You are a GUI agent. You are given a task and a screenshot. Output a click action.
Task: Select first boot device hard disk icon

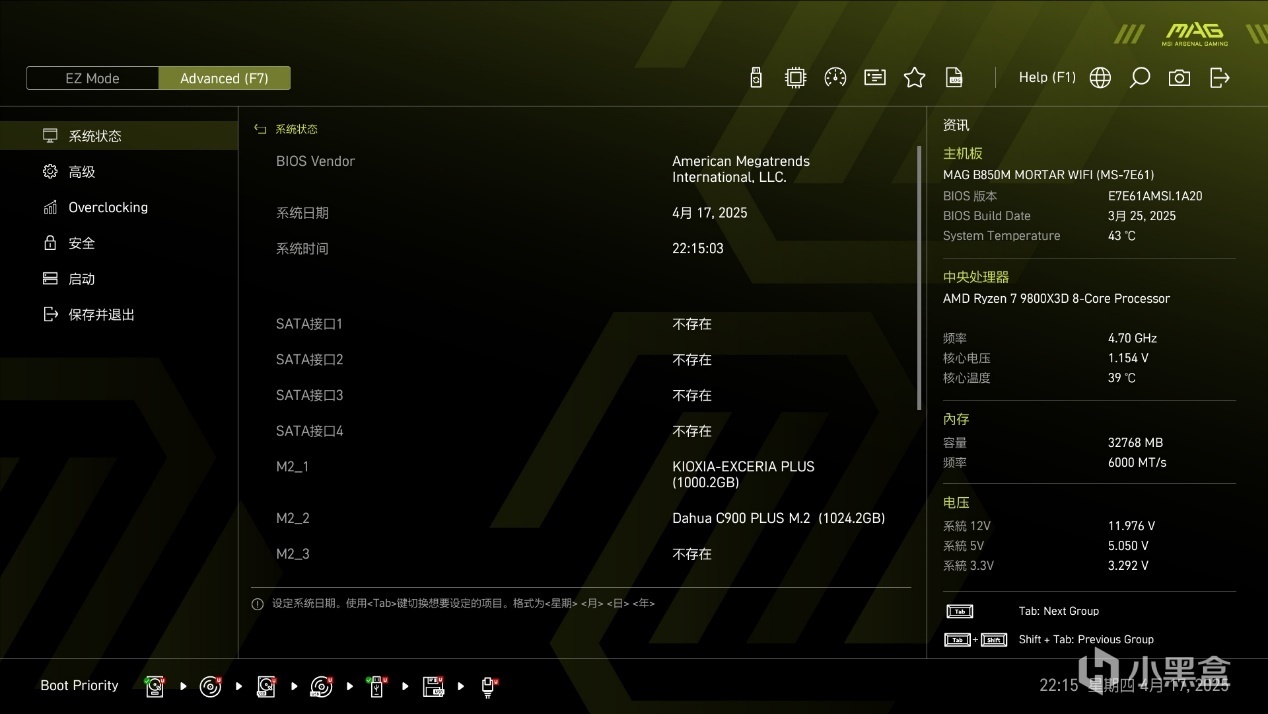coord(155,686)
